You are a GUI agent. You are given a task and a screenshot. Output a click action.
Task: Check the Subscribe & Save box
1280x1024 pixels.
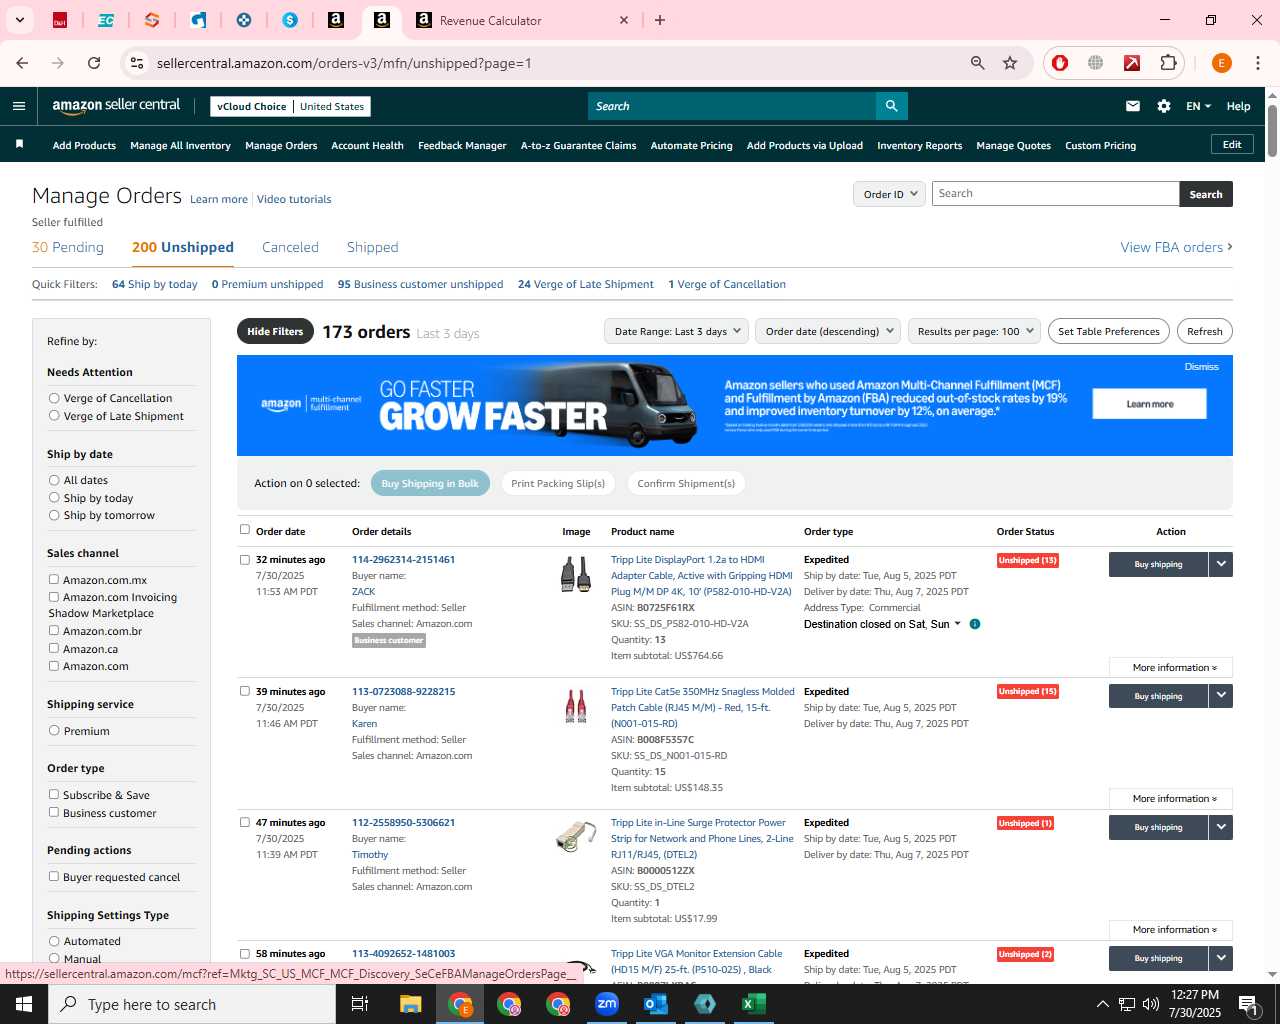tap(54, 795)
